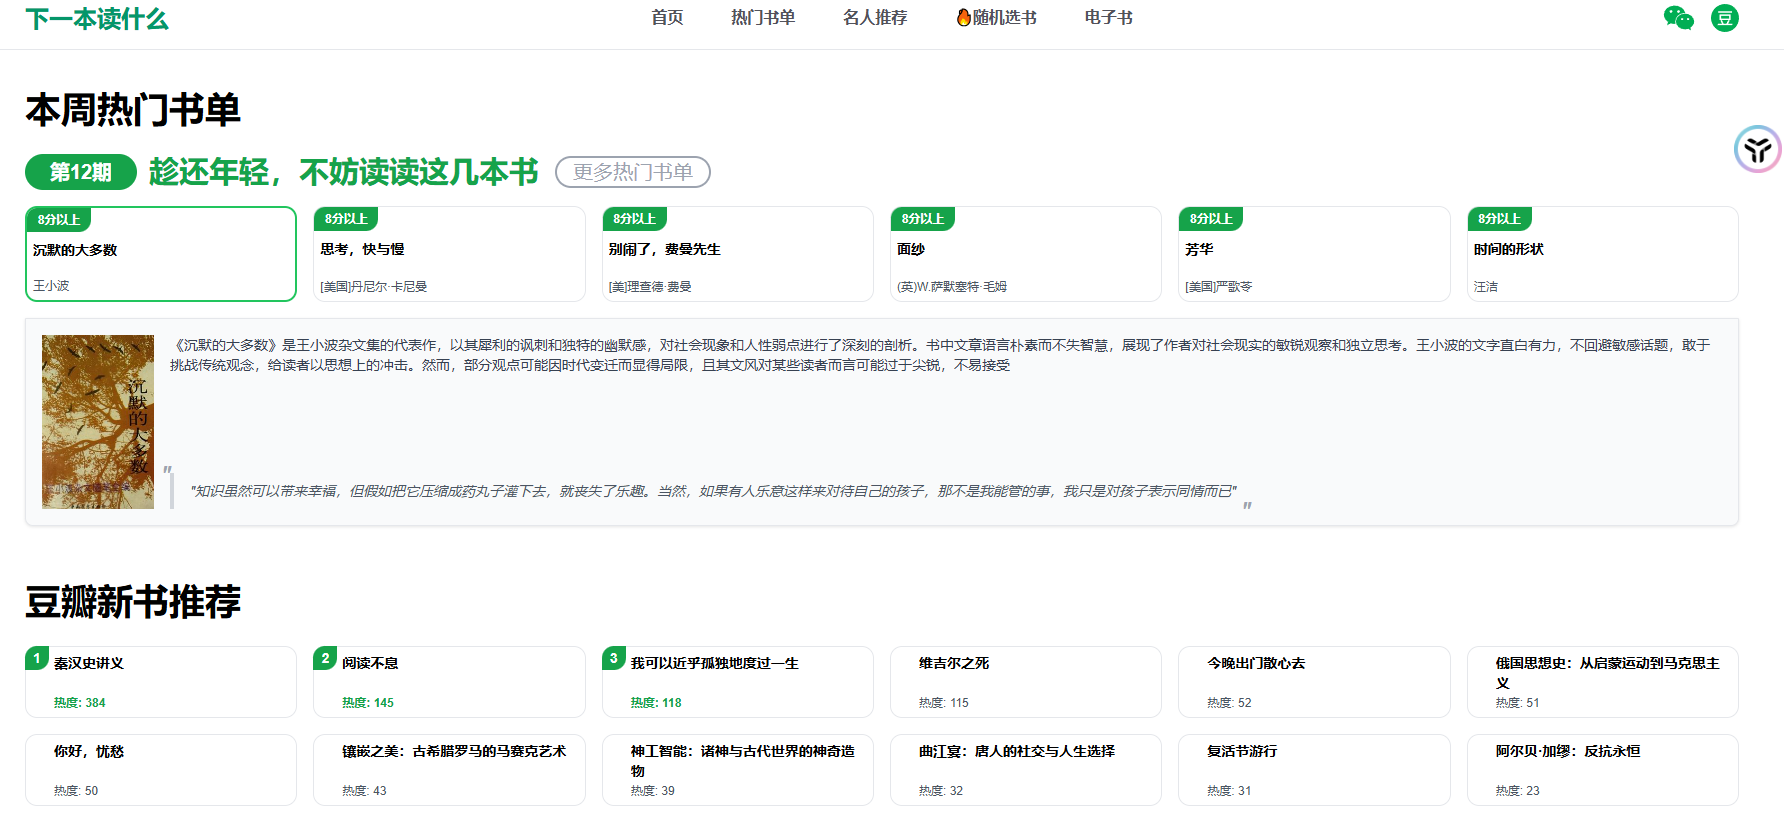The image size is (1784, 840).
Task: Select the 时间的形状 book card
Action: click(x=1603, y=254)
